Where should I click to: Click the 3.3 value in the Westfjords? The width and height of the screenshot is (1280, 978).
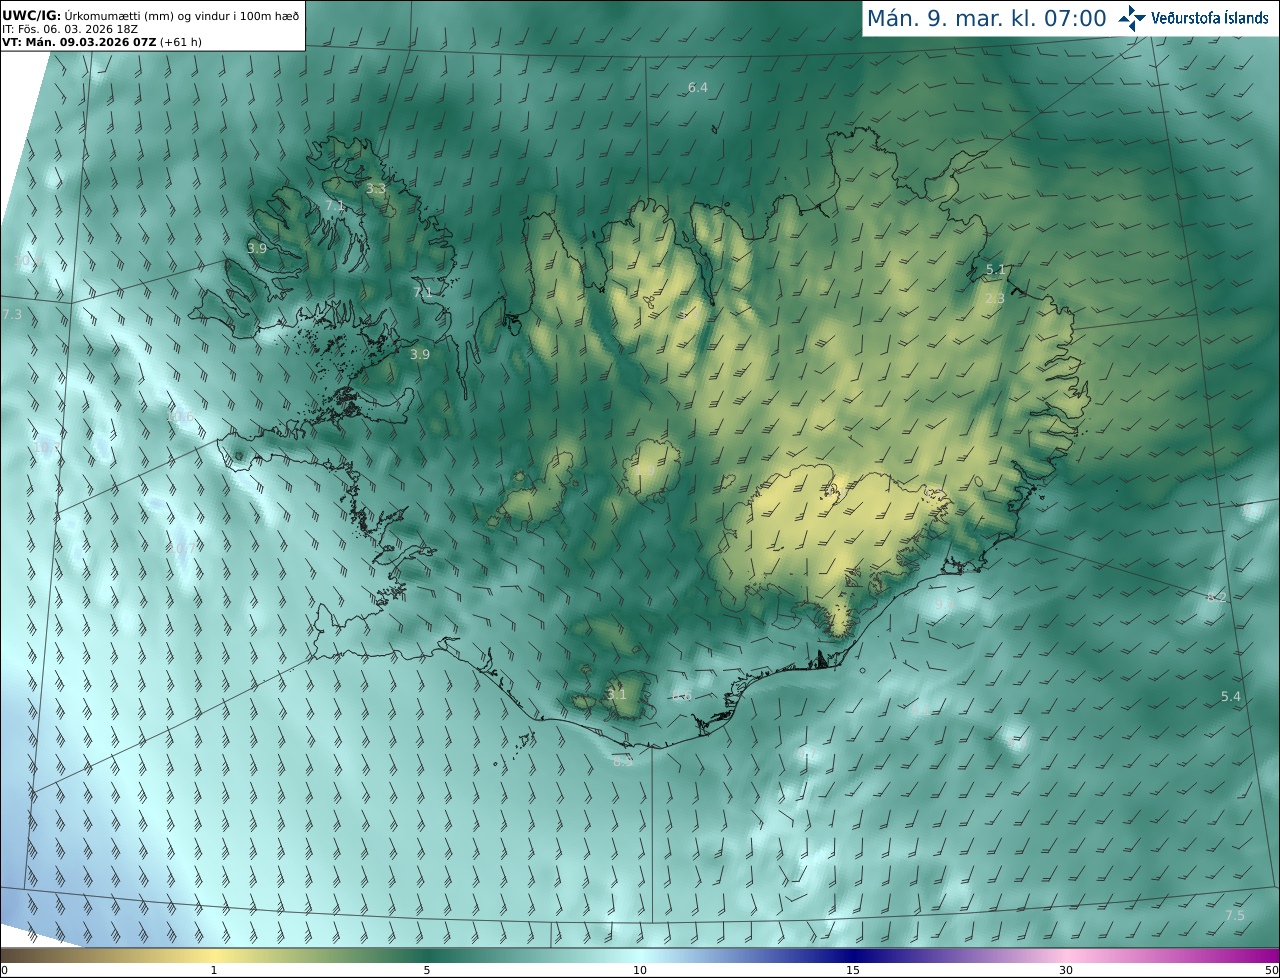[375, 189]
